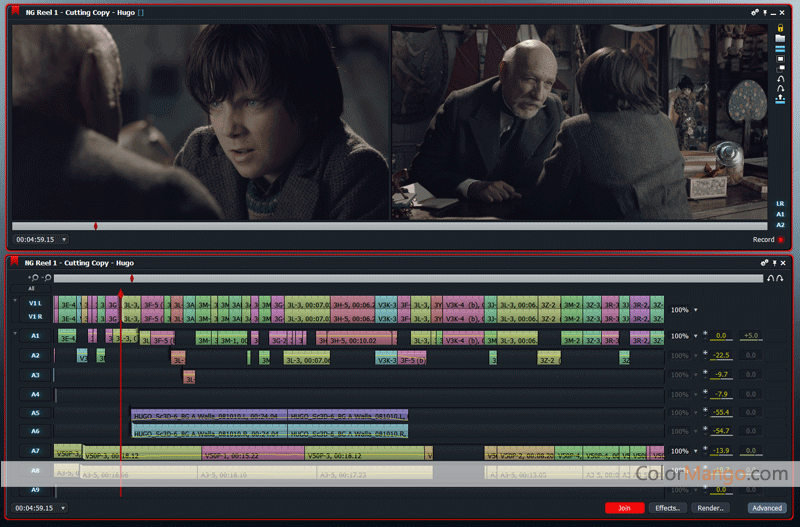Open viewer timecode 00:04:59.15 dropdown
800x527 pixels.
pyautogui.click(x=64, y=239)
